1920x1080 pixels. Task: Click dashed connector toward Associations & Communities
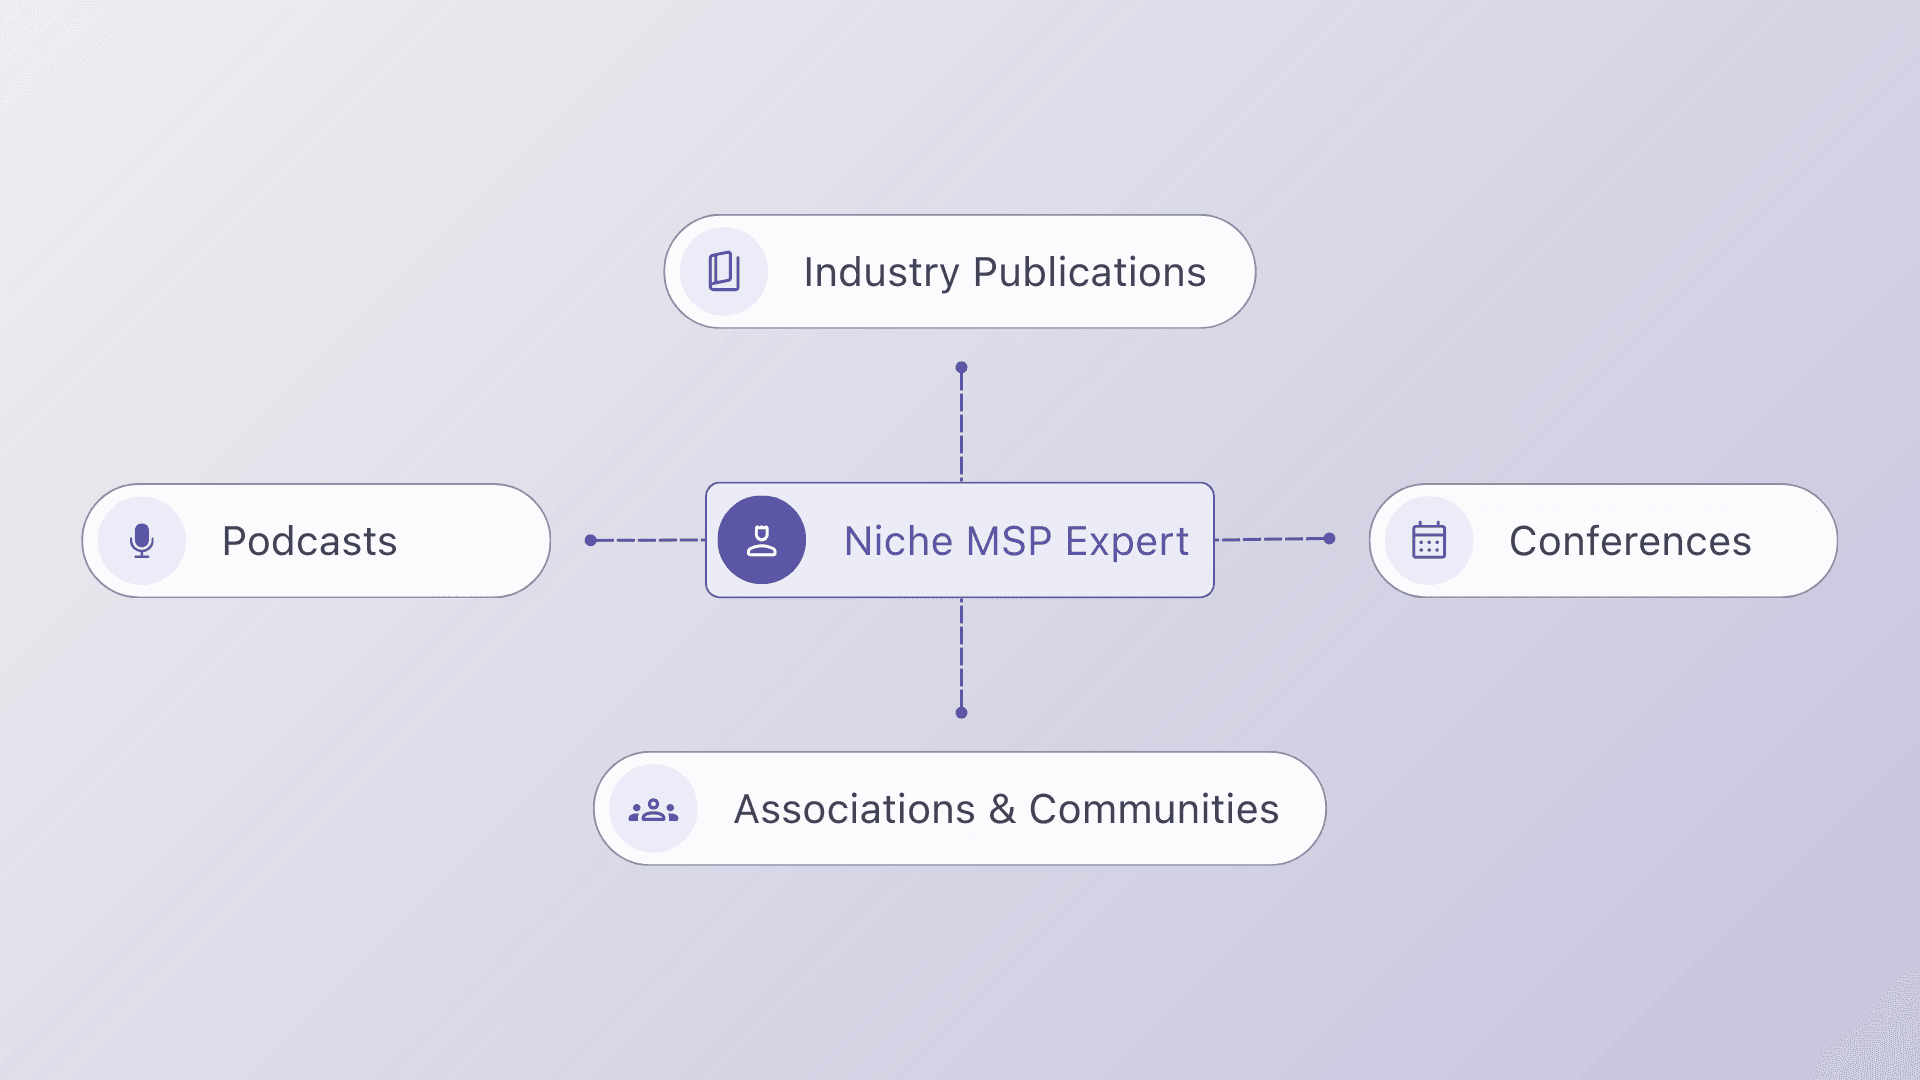point(961,655)
